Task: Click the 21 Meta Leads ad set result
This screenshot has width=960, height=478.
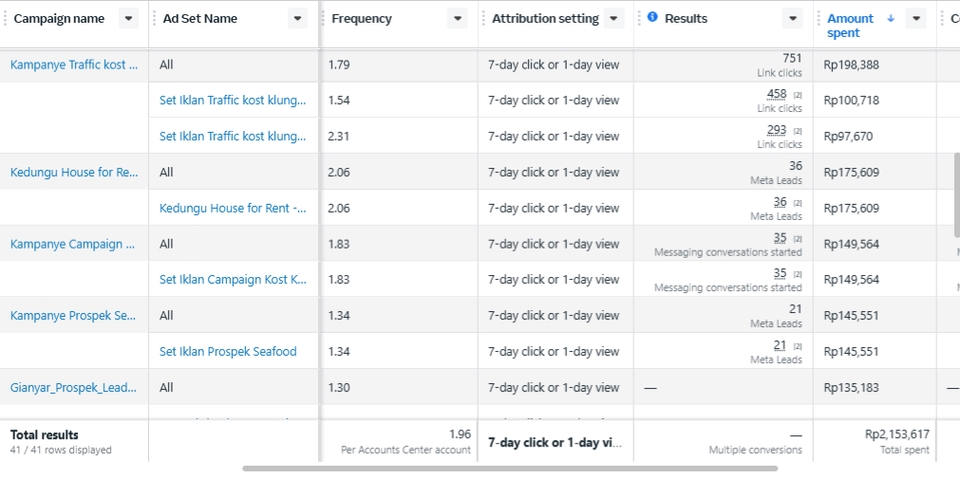Action: pyautogui.click(x=780, y=346)
